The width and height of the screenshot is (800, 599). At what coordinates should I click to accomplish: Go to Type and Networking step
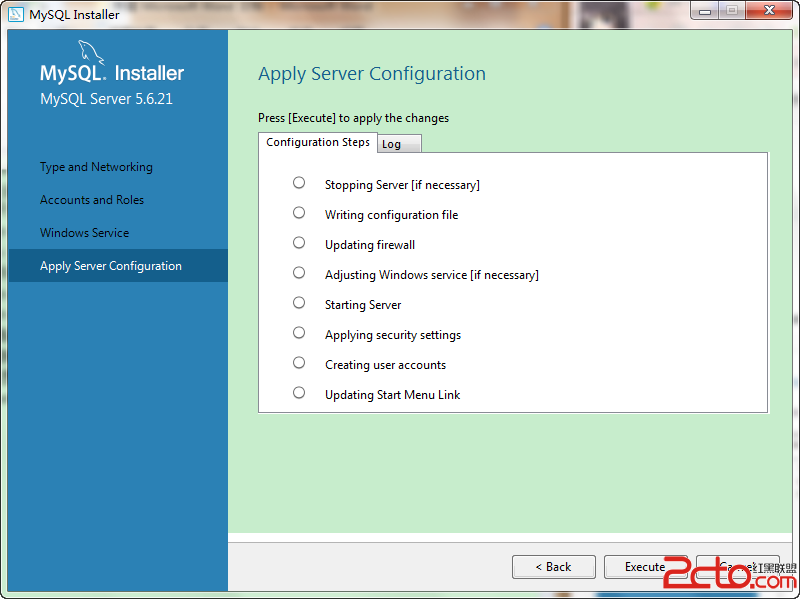pos(96,167)
